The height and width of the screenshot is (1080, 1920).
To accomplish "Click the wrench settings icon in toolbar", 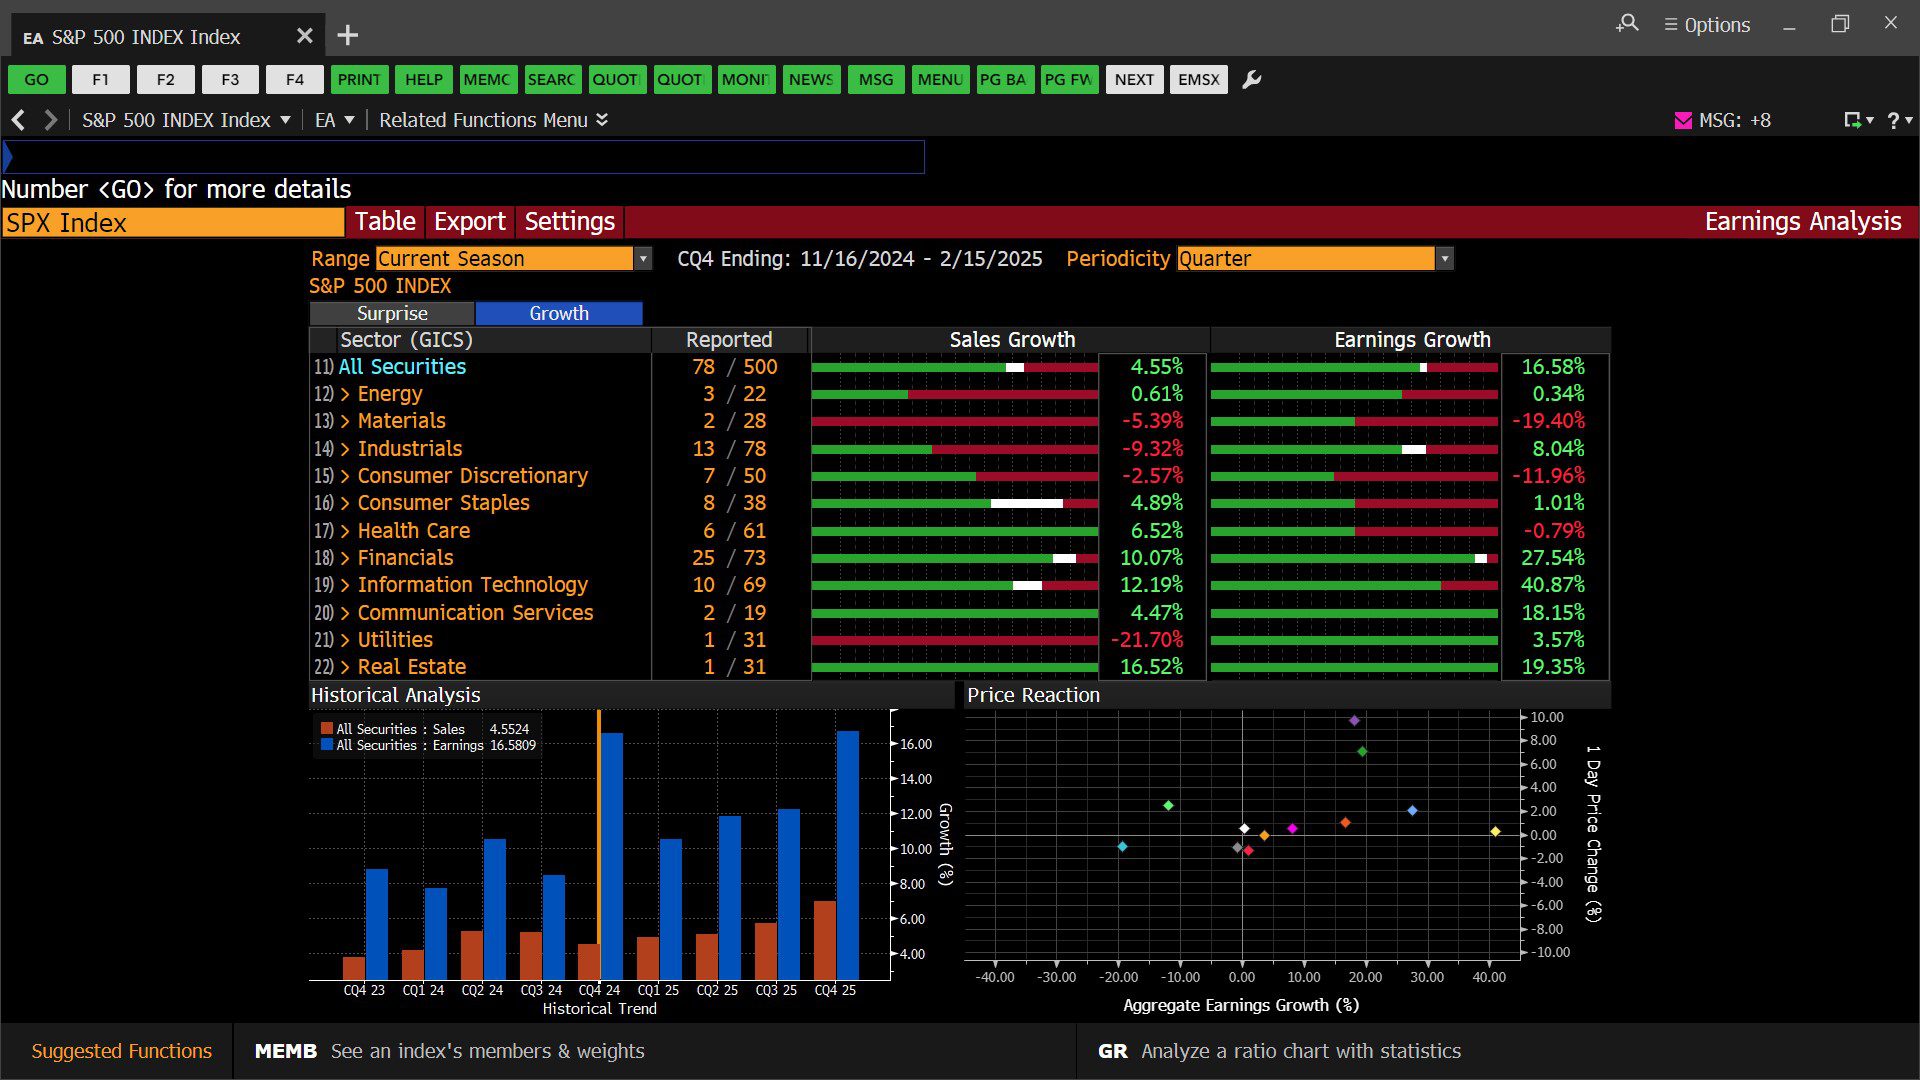I will [x=1251, y=80].
